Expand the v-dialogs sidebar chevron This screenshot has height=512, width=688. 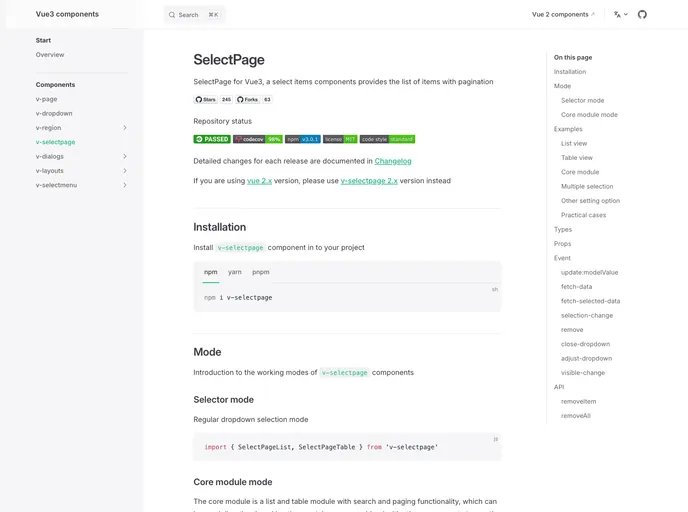(125, 156)
